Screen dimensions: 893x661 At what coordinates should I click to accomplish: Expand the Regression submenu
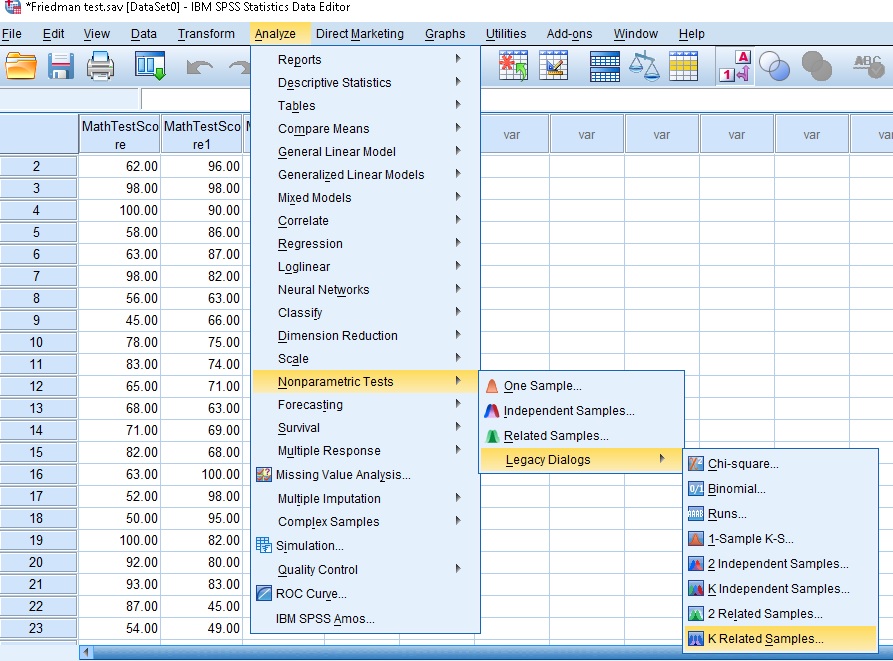310,244
